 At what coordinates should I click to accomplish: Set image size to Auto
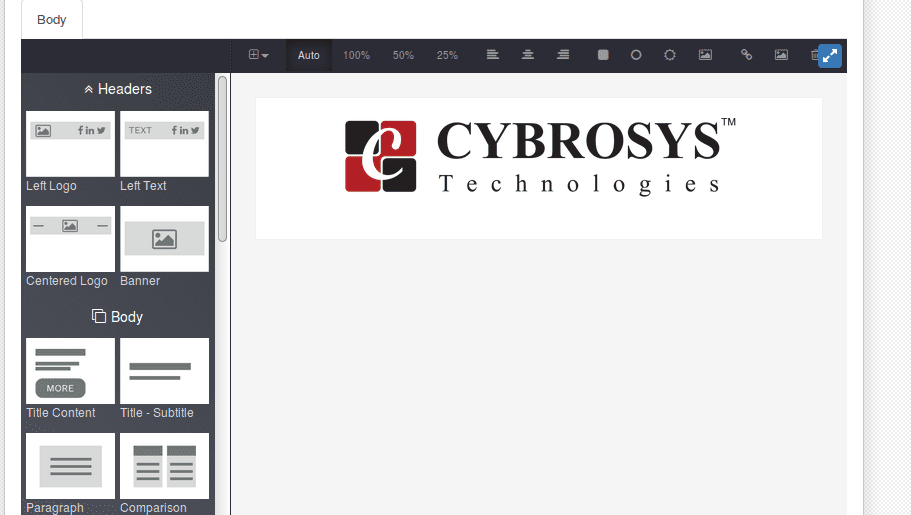pos(309,55)
